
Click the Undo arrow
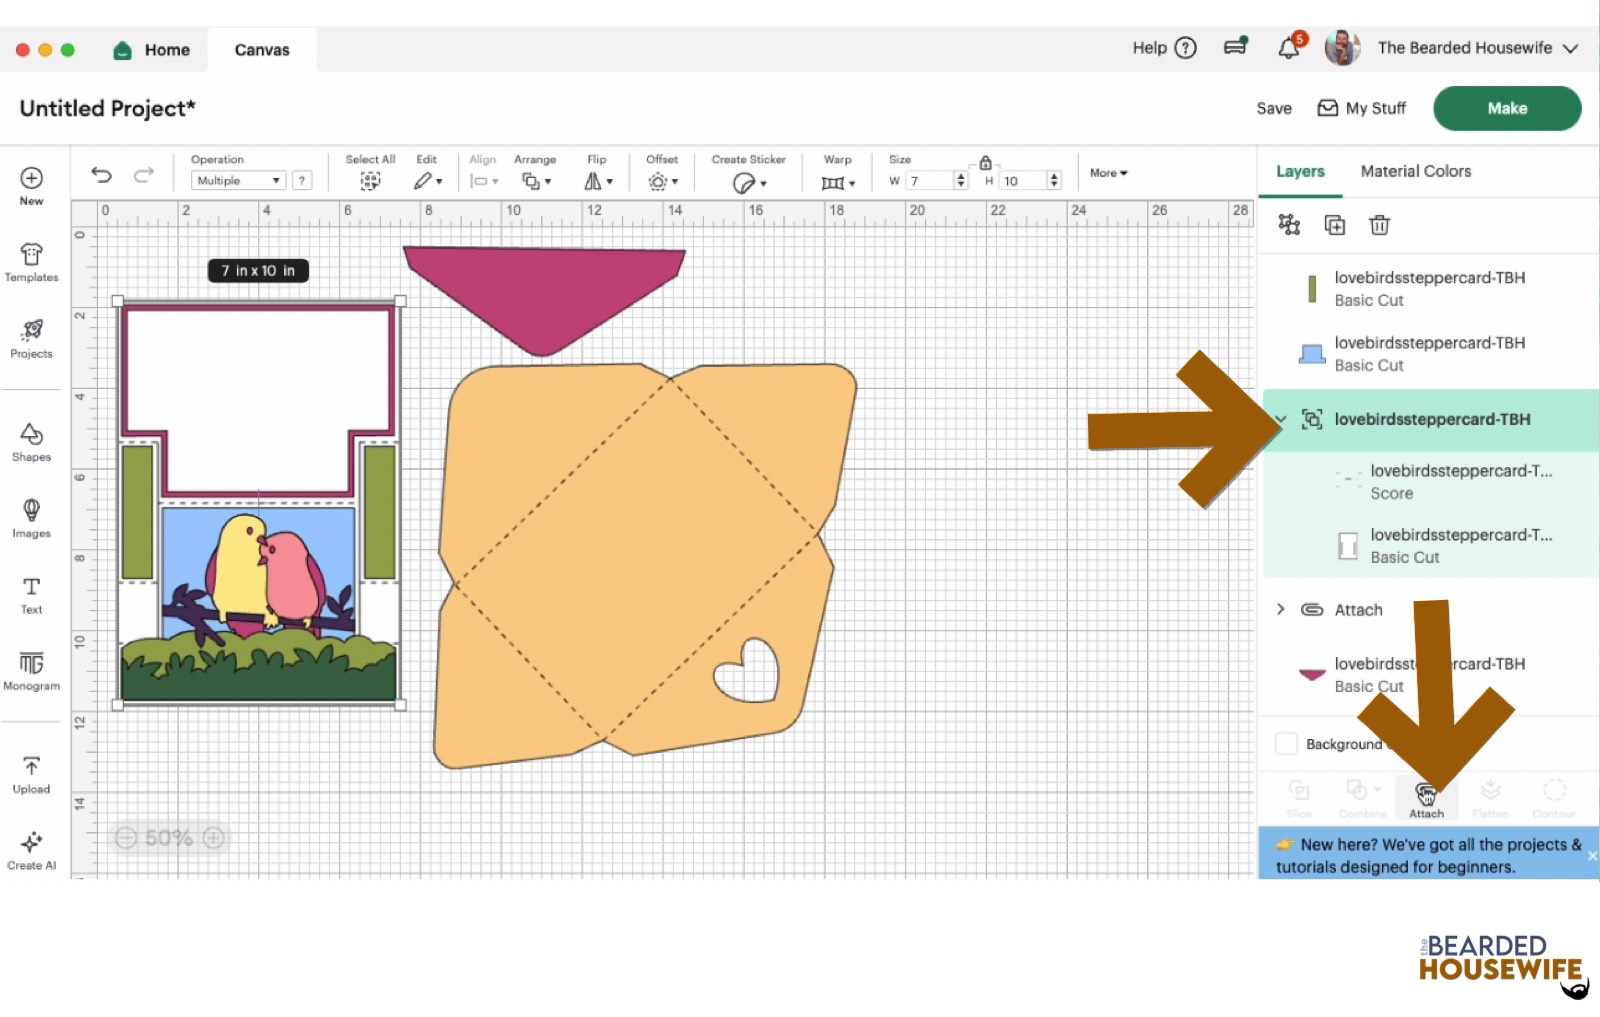101,175
